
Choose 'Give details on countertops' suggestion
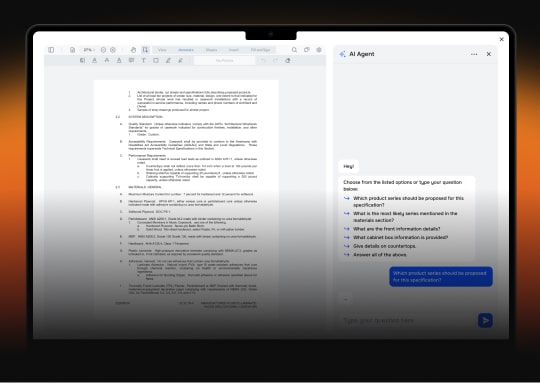tap(384, 246)
